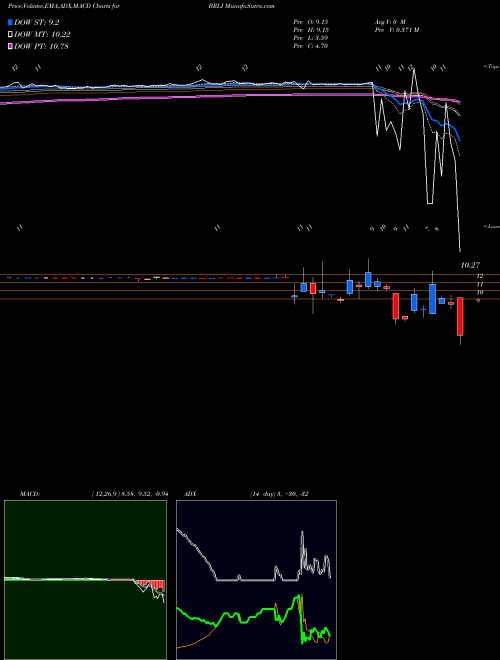Click the 10 price axis label
Viewport: 500px width, 660px height.
point(479,292)
